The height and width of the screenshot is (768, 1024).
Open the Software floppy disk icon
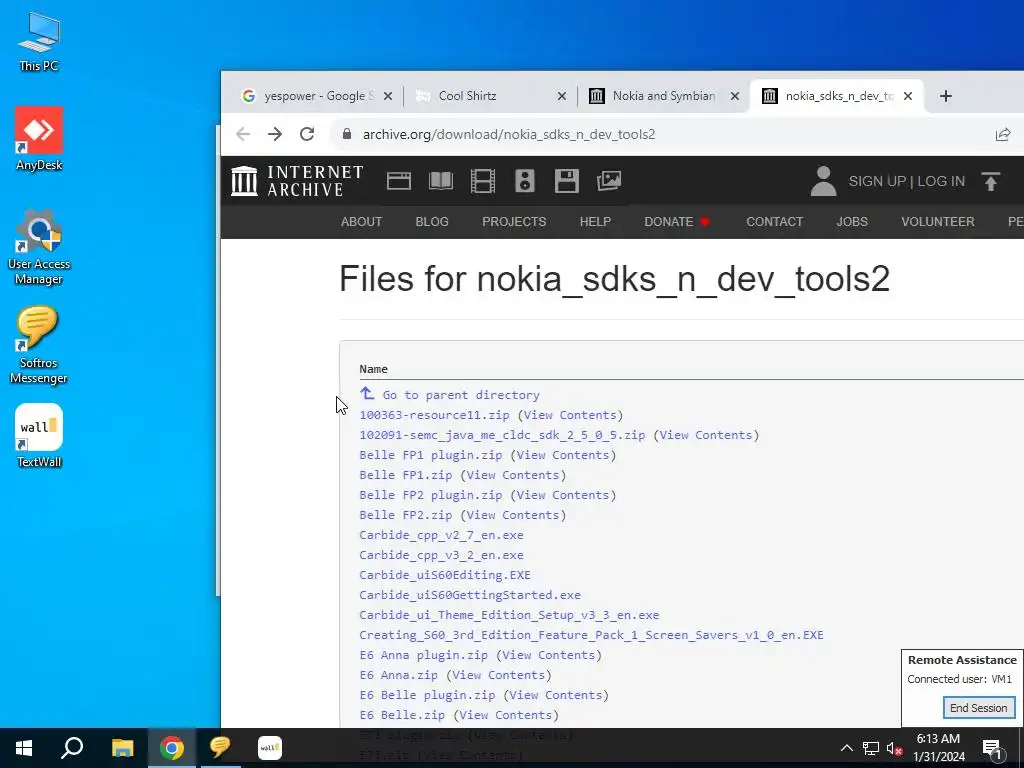pos(567,181)
